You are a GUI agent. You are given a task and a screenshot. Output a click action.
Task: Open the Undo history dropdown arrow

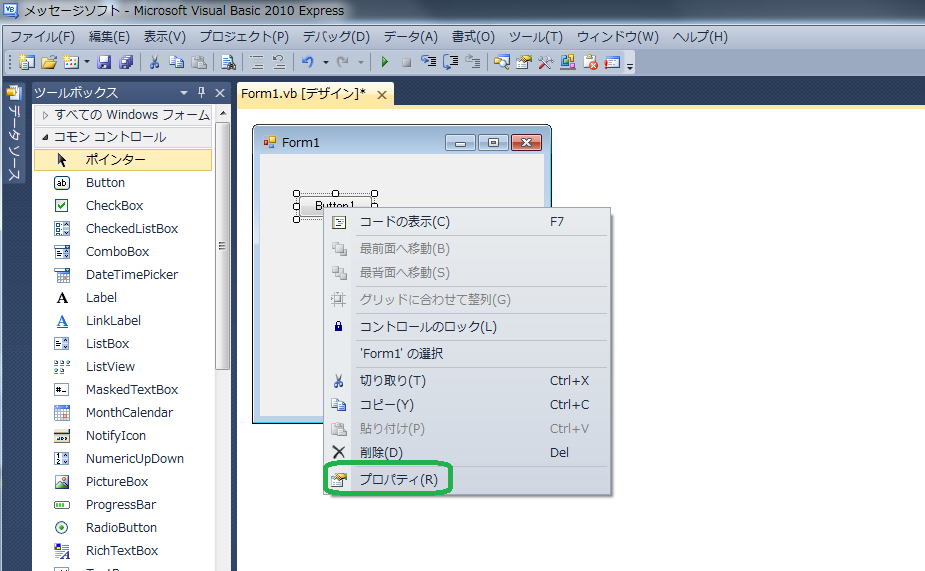(x=326, y=62)
